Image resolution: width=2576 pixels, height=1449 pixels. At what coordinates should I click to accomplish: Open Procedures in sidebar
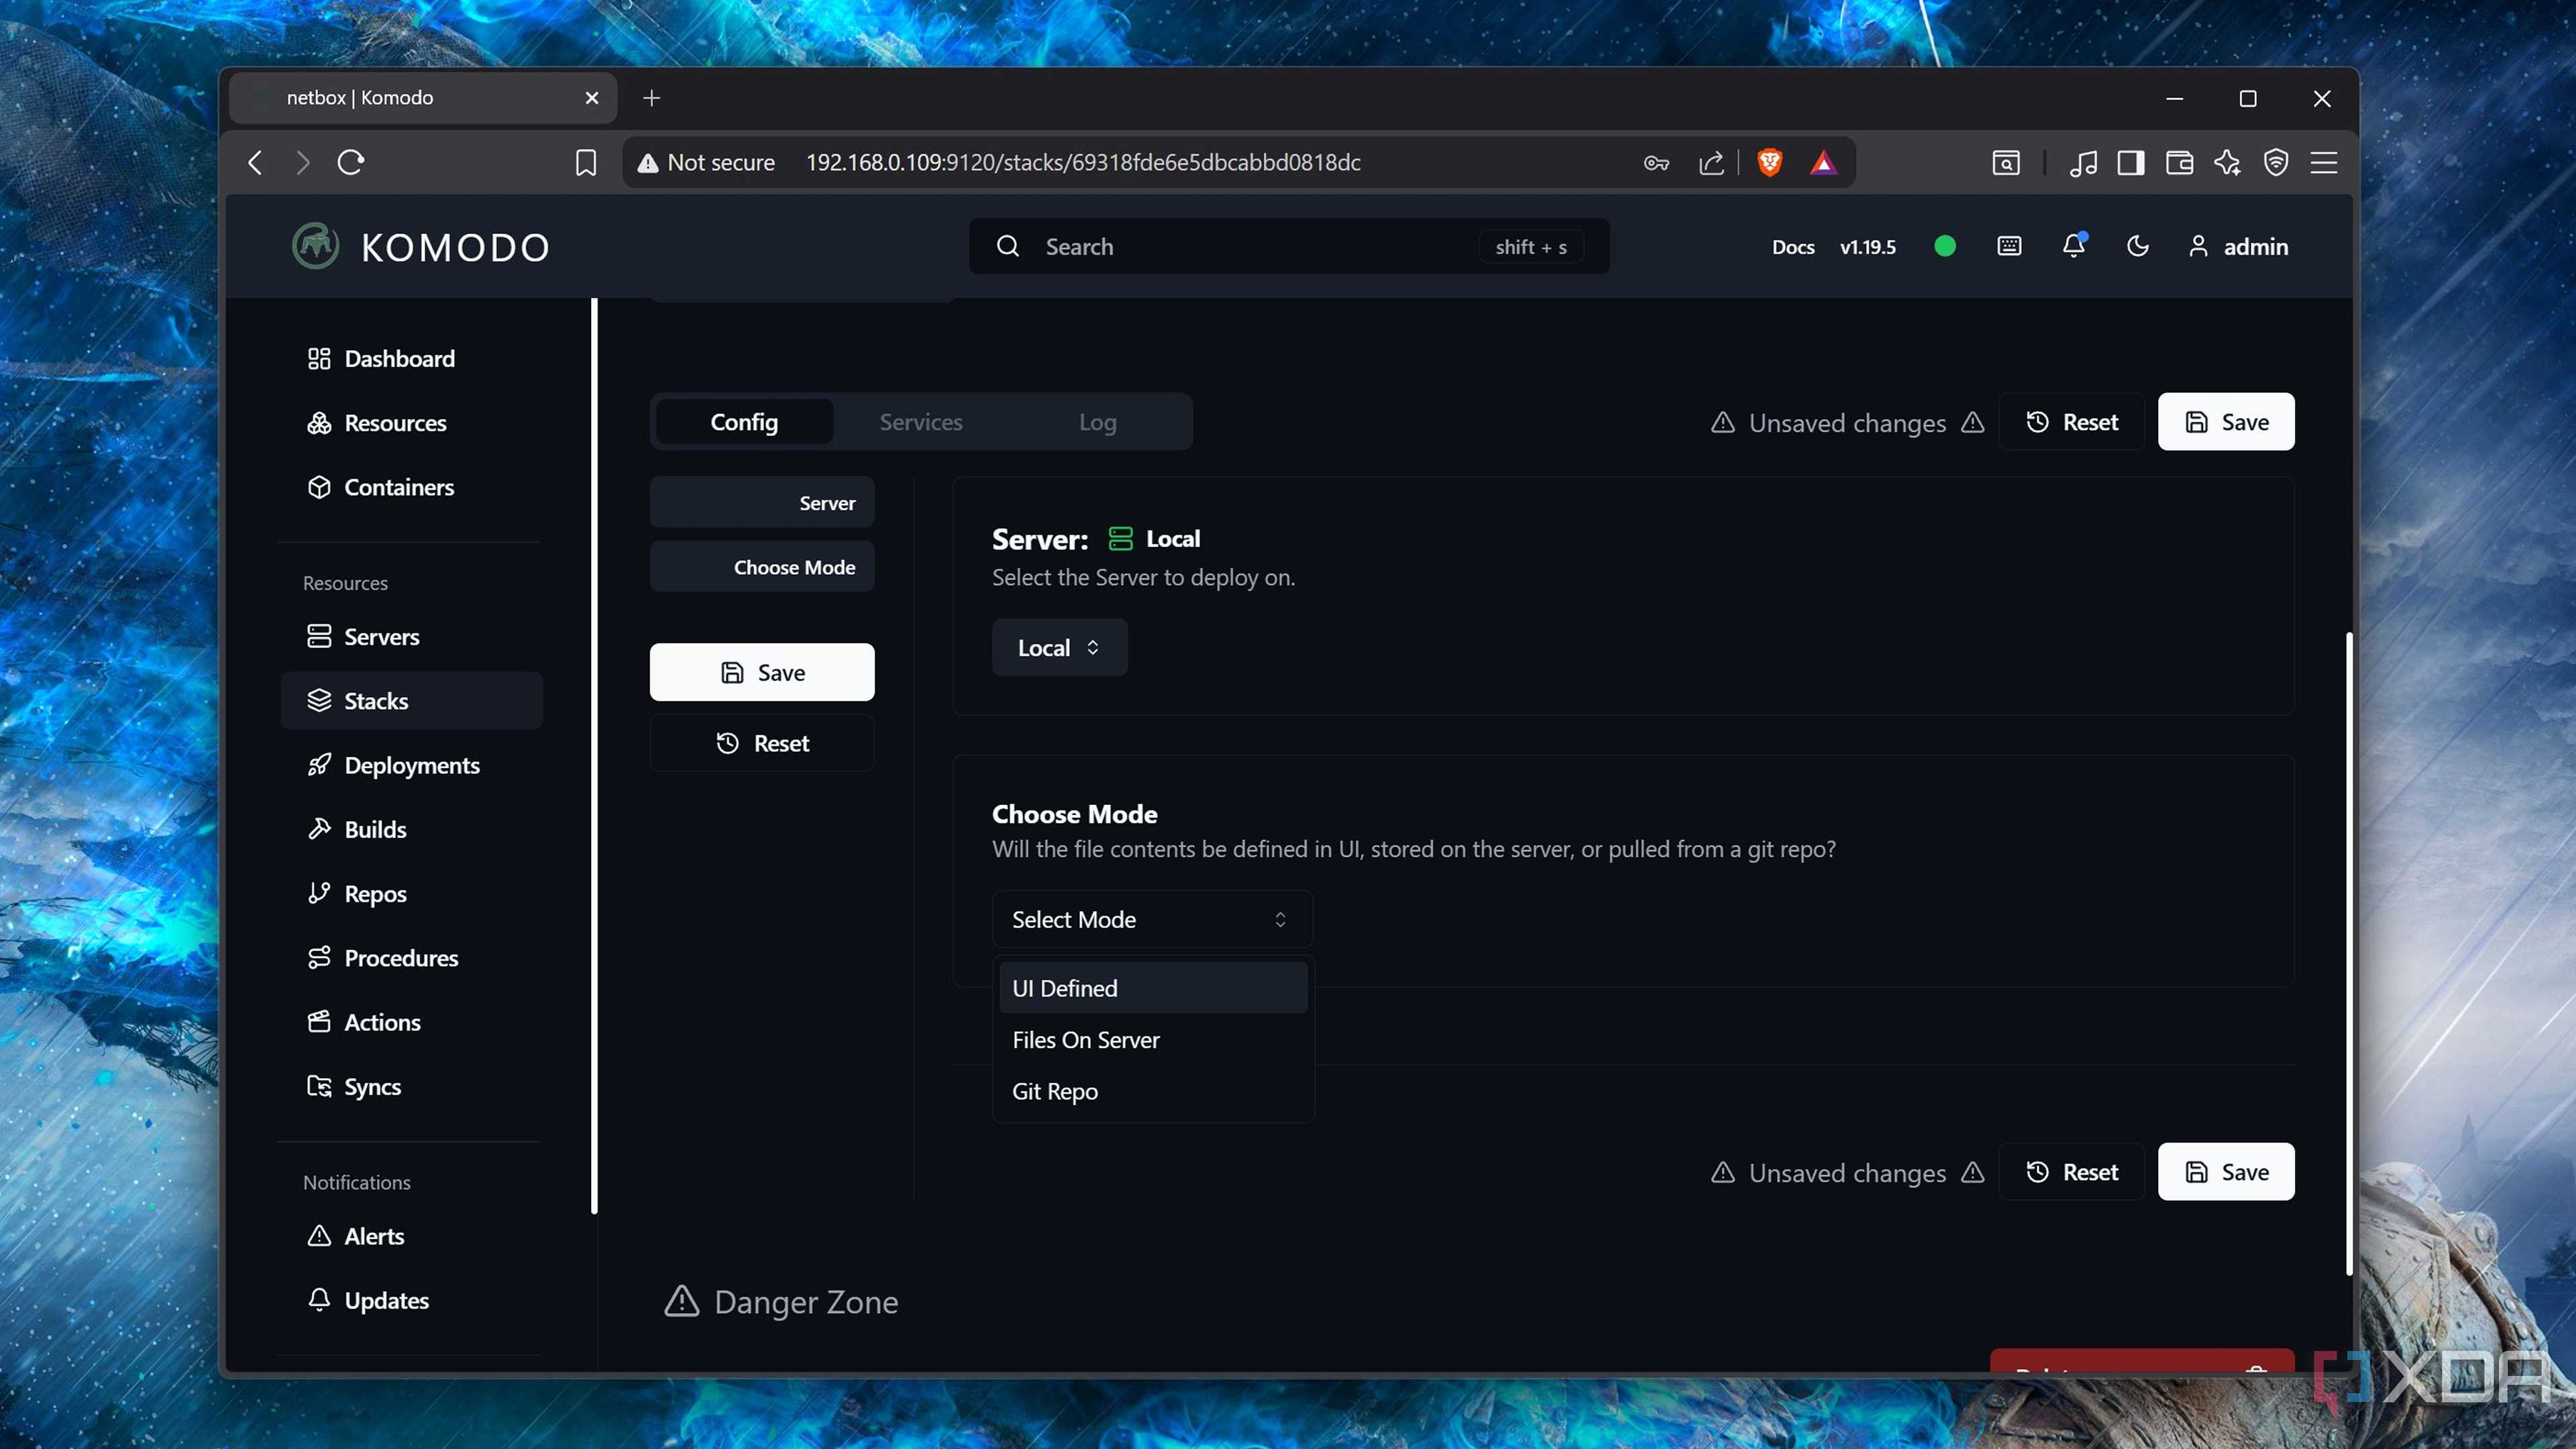click(x=411, y=957)
